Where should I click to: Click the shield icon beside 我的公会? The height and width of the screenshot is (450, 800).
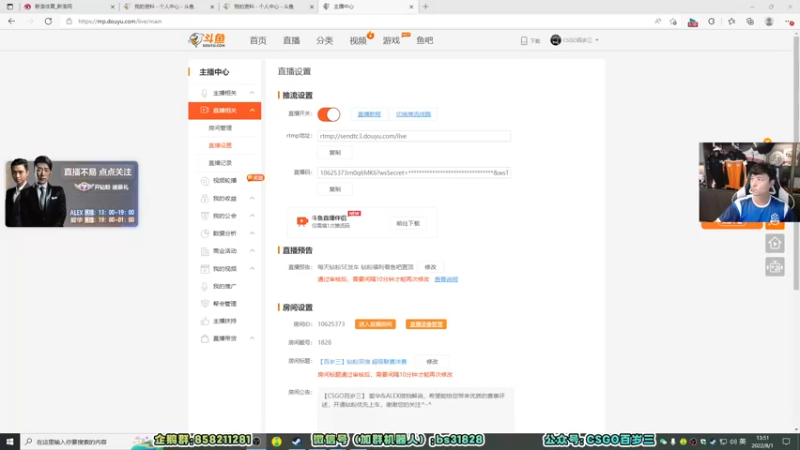(x=204, y=216)
